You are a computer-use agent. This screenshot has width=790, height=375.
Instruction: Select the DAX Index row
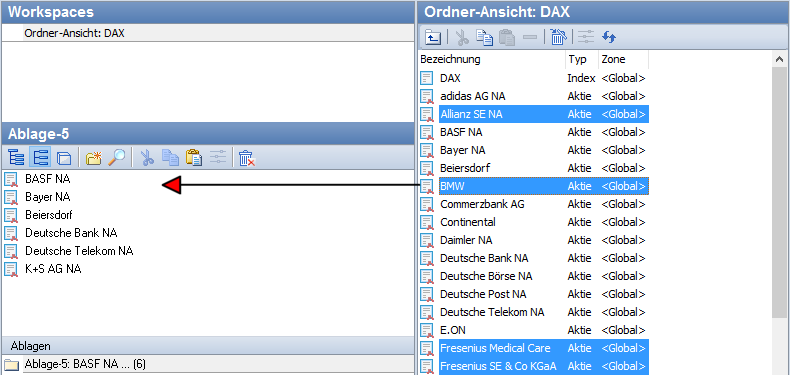point(534,78)
